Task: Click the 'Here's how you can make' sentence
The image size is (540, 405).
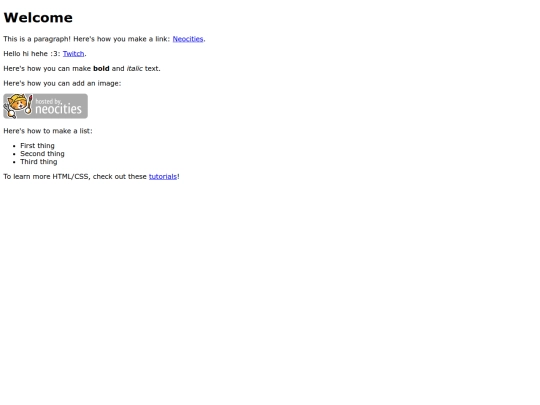Action: tap(47, 69)
